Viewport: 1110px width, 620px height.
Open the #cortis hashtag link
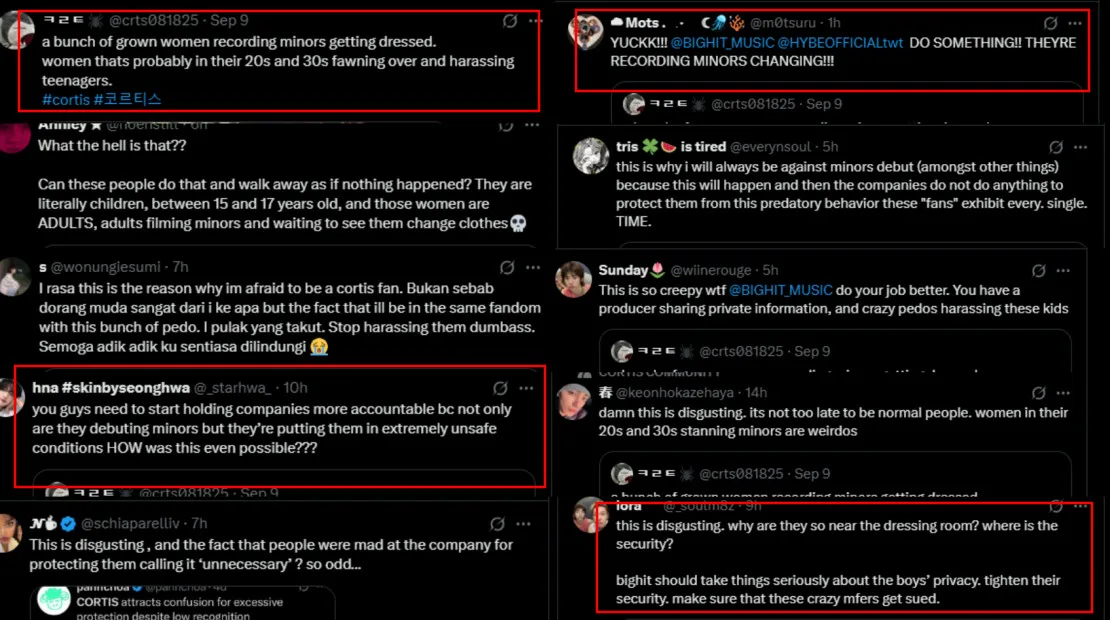click(x=65, y=99)
